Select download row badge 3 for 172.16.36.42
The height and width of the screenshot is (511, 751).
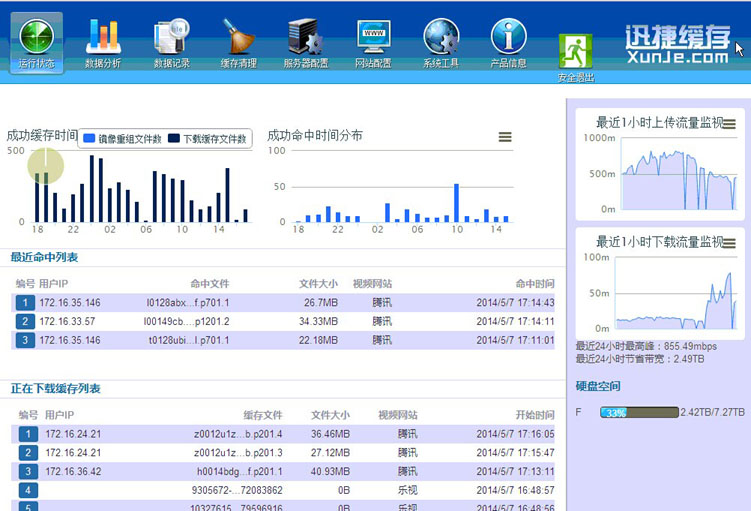[x=28, y=471]
